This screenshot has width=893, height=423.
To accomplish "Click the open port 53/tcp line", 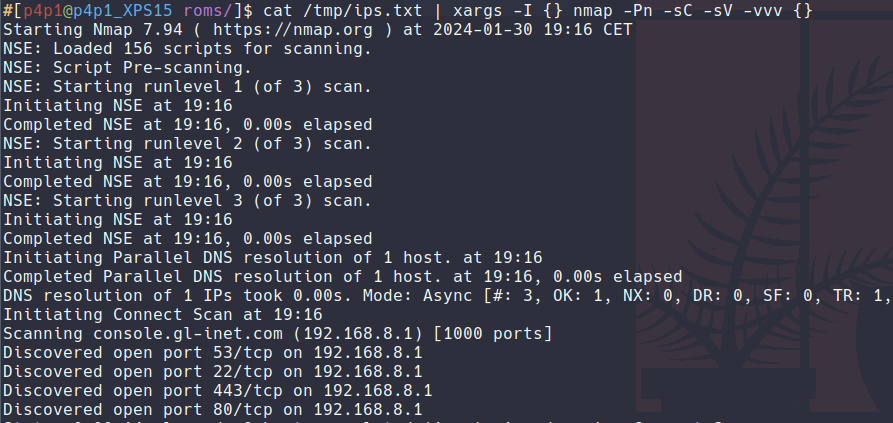I will [212, 352].
